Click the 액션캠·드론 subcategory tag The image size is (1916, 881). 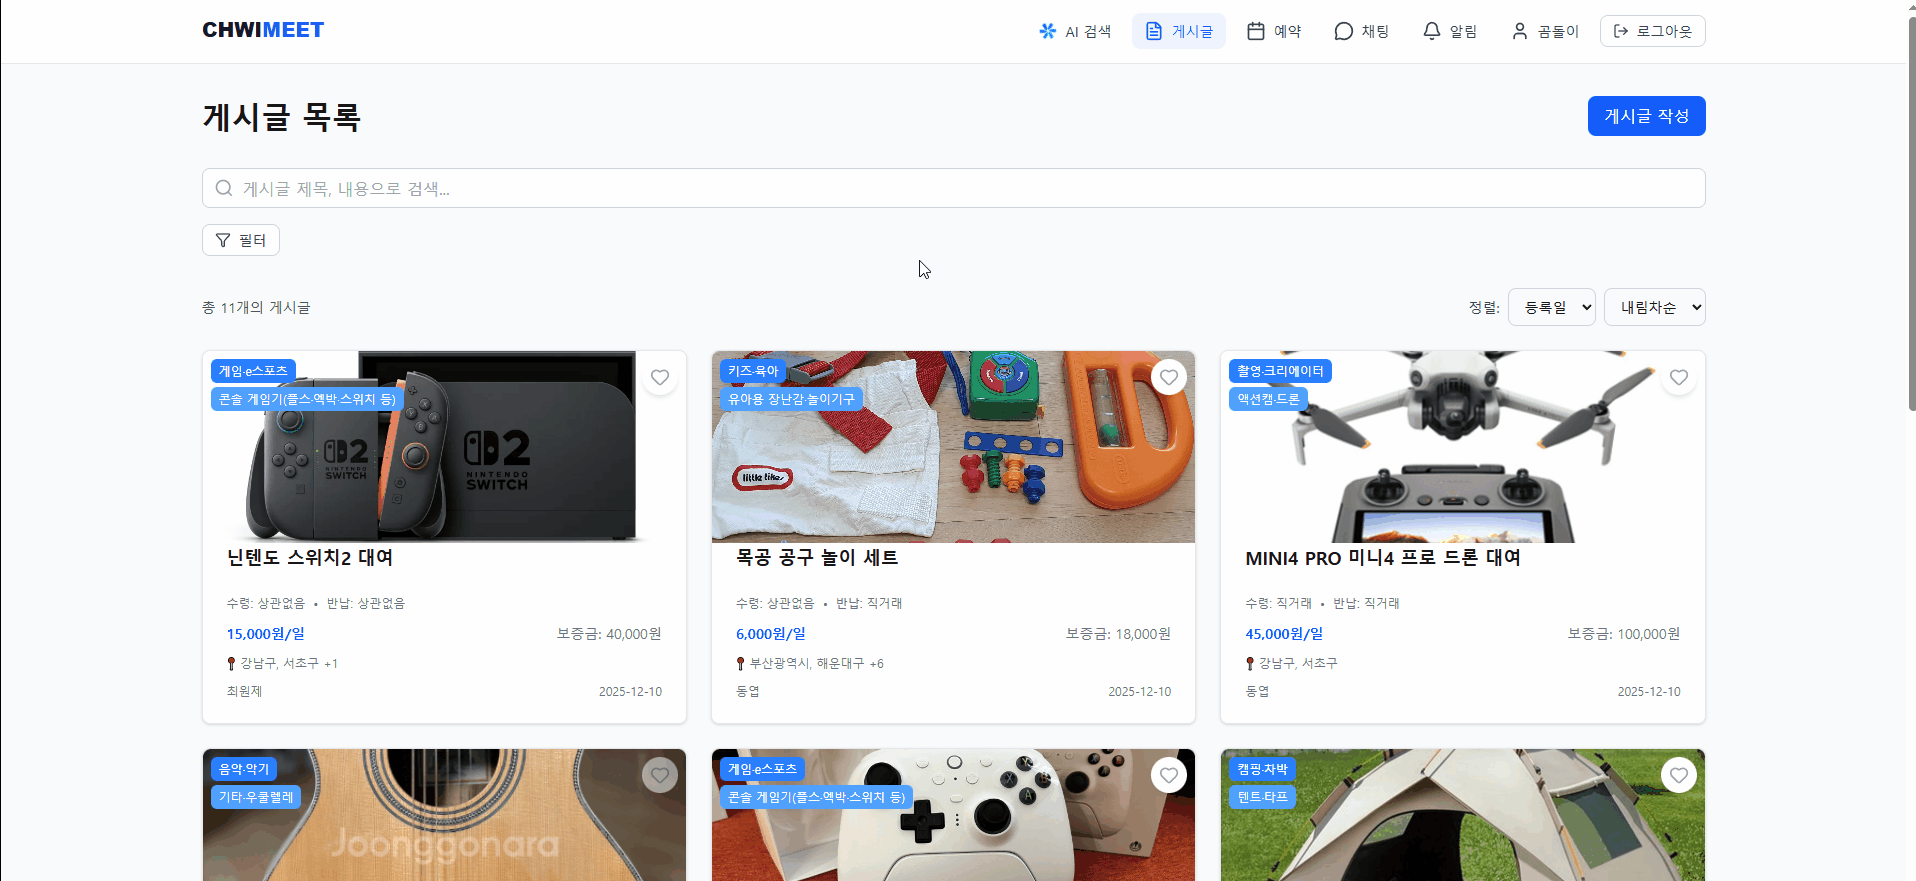point(1268,399)
